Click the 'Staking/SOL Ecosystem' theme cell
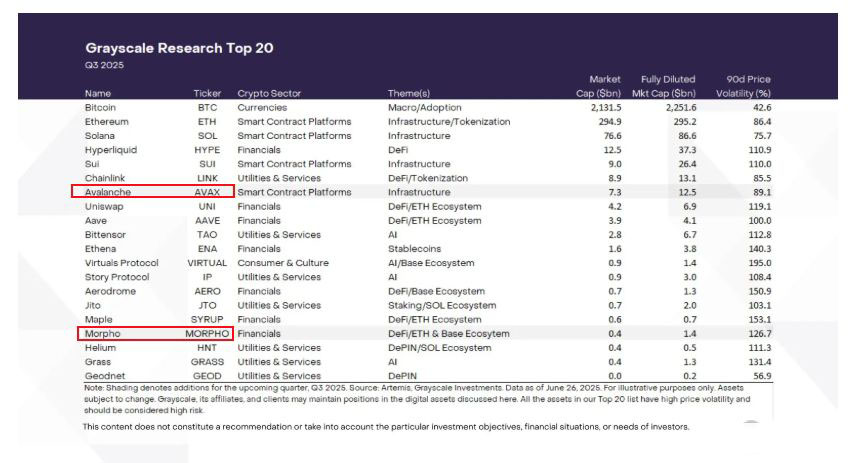 442,305
